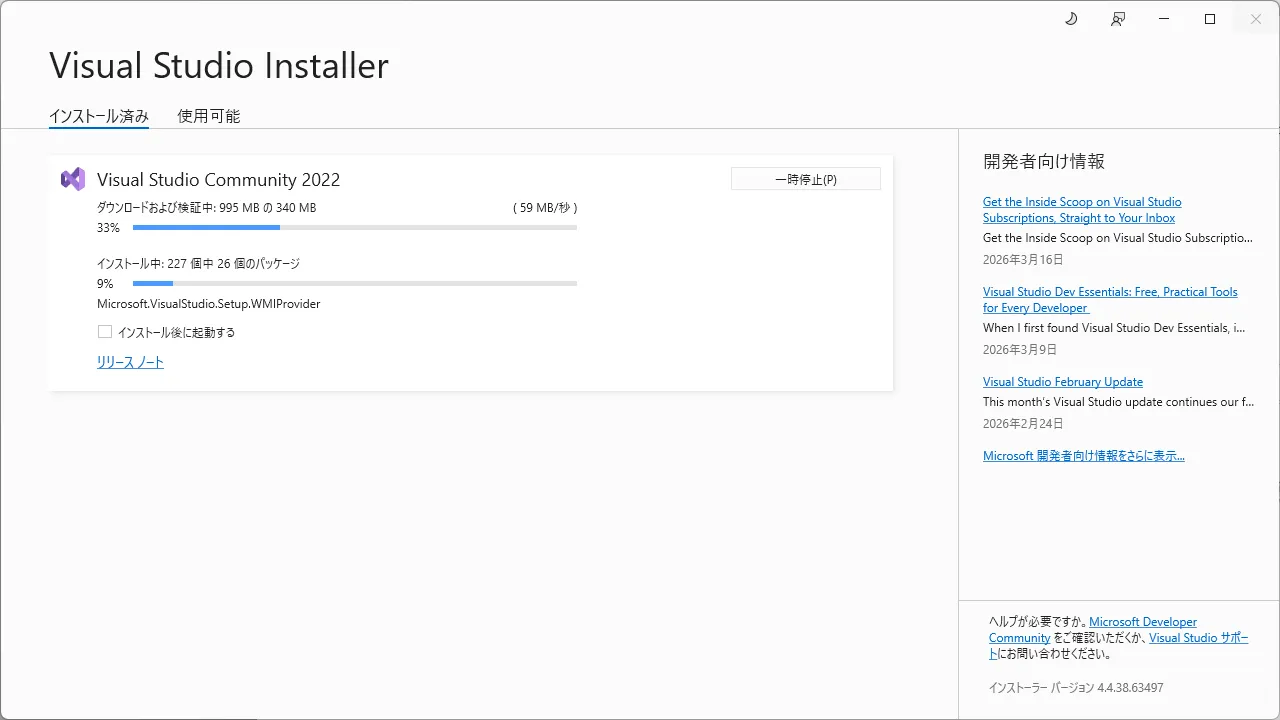
Task: Switch to the インストール済み tab
Action: (98, 115)
